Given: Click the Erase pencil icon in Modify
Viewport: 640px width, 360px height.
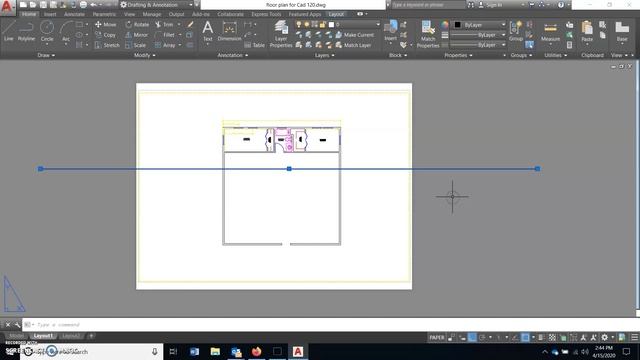Looking at the screenshot, I should (x=190, y=24).
